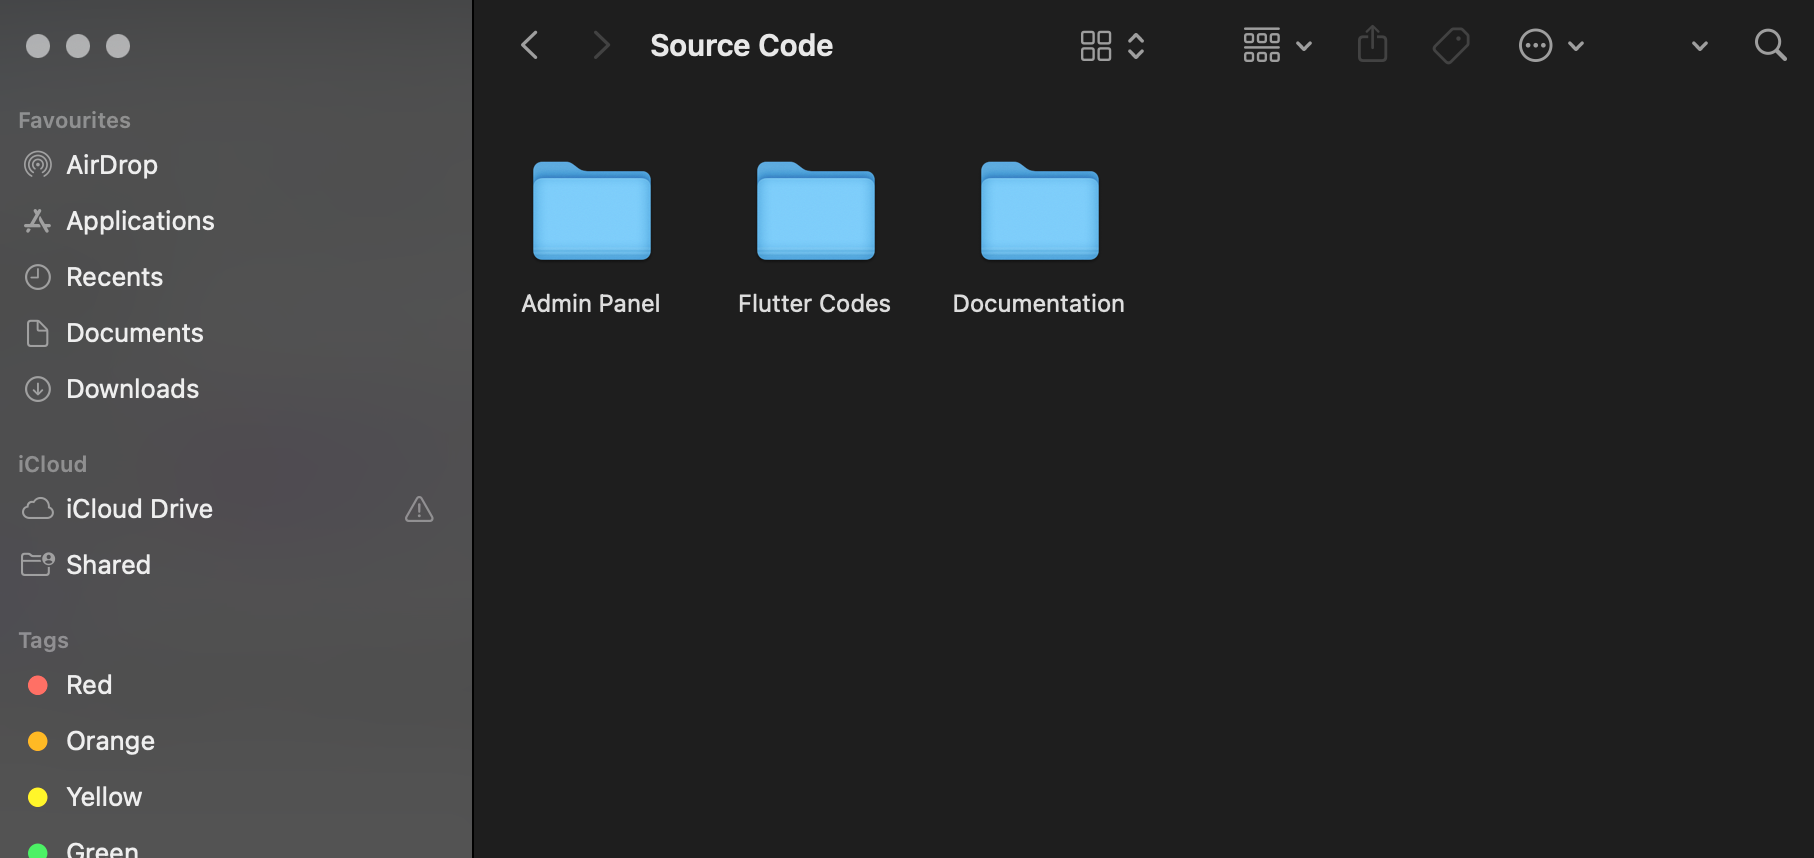Close the Finder window
The height and width of the screenshot is (858, 1814).
[x=38, y=46]
